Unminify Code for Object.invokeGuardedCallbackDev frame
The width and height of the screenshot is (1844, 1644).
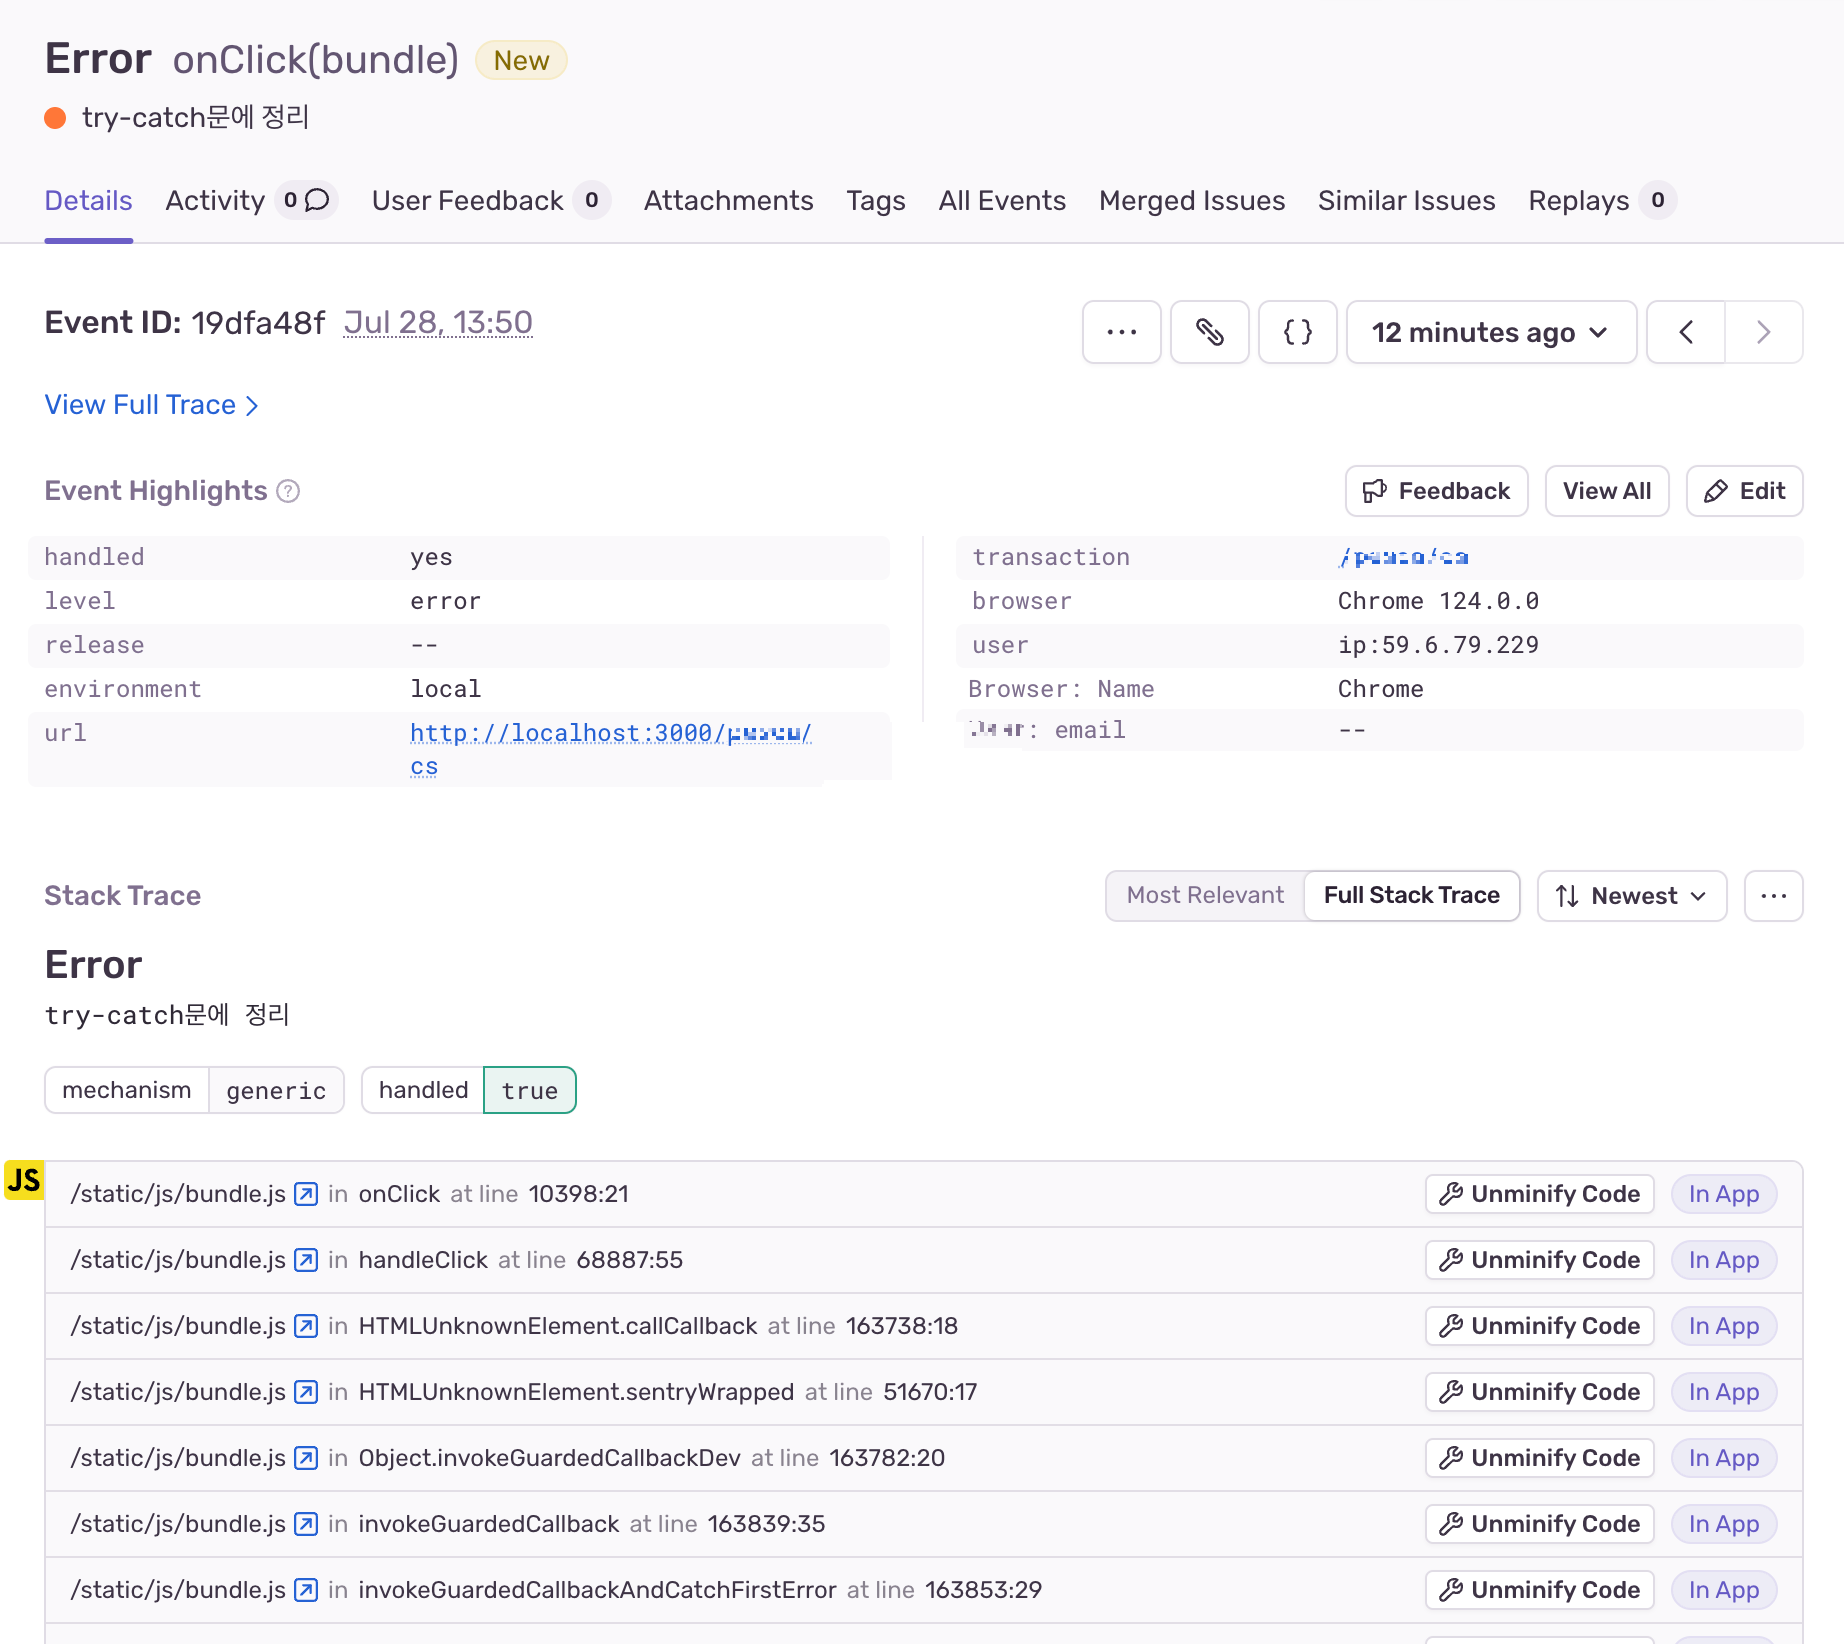click(1539, 1458)
